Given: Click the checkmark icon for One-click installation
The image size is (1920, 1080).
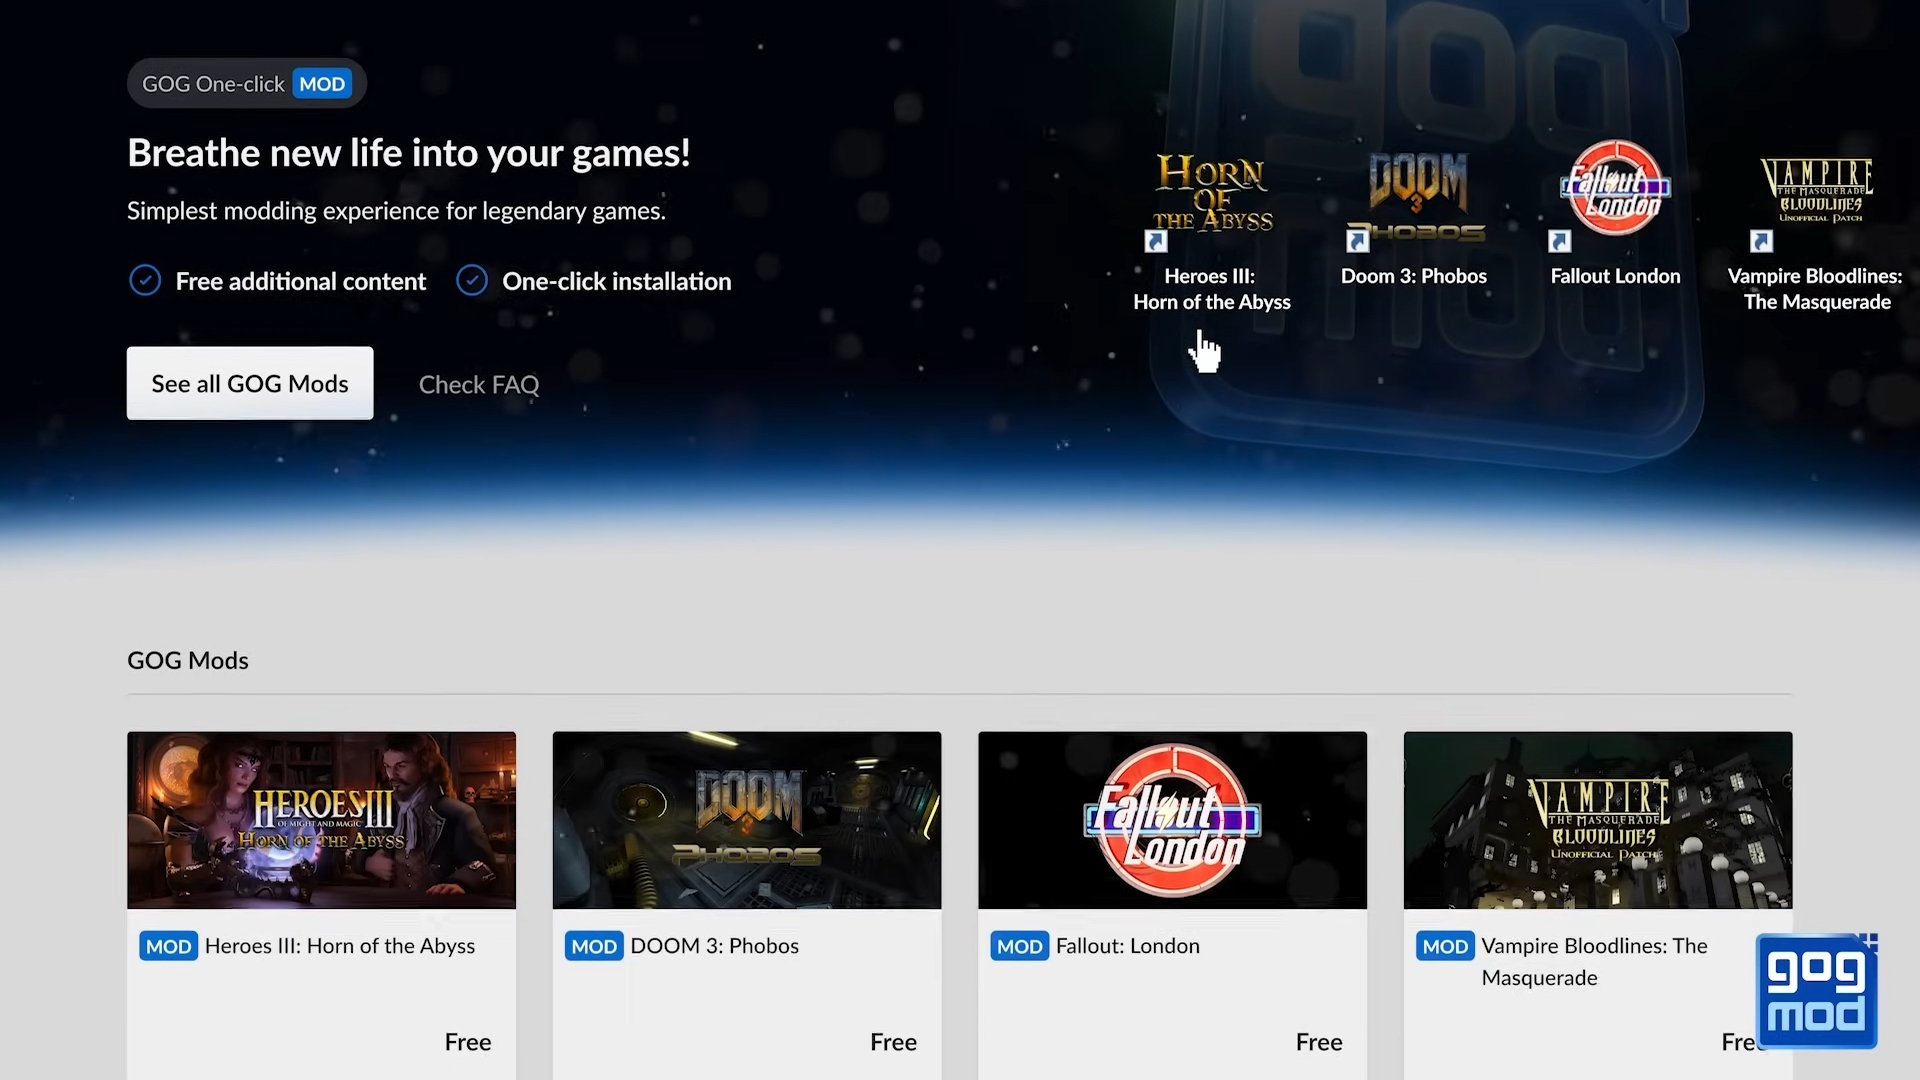Looking at the screenshot, I should pyautogui.click(x=472, y=280).
